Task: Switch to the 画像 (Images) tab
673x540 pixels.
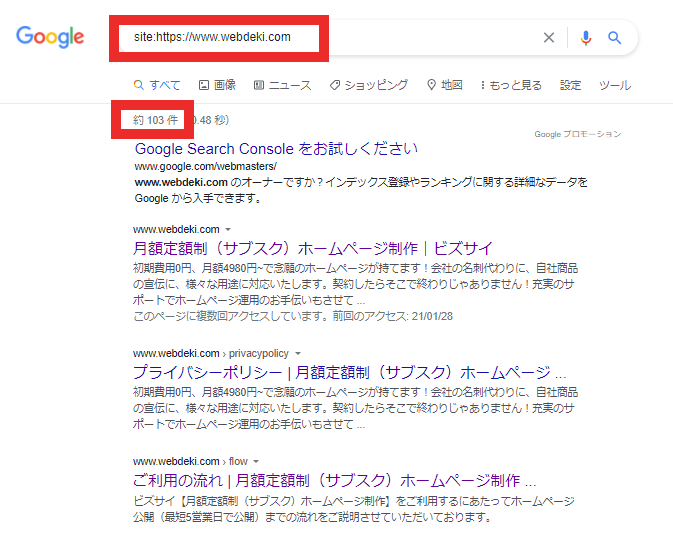Action: (217, 85)
